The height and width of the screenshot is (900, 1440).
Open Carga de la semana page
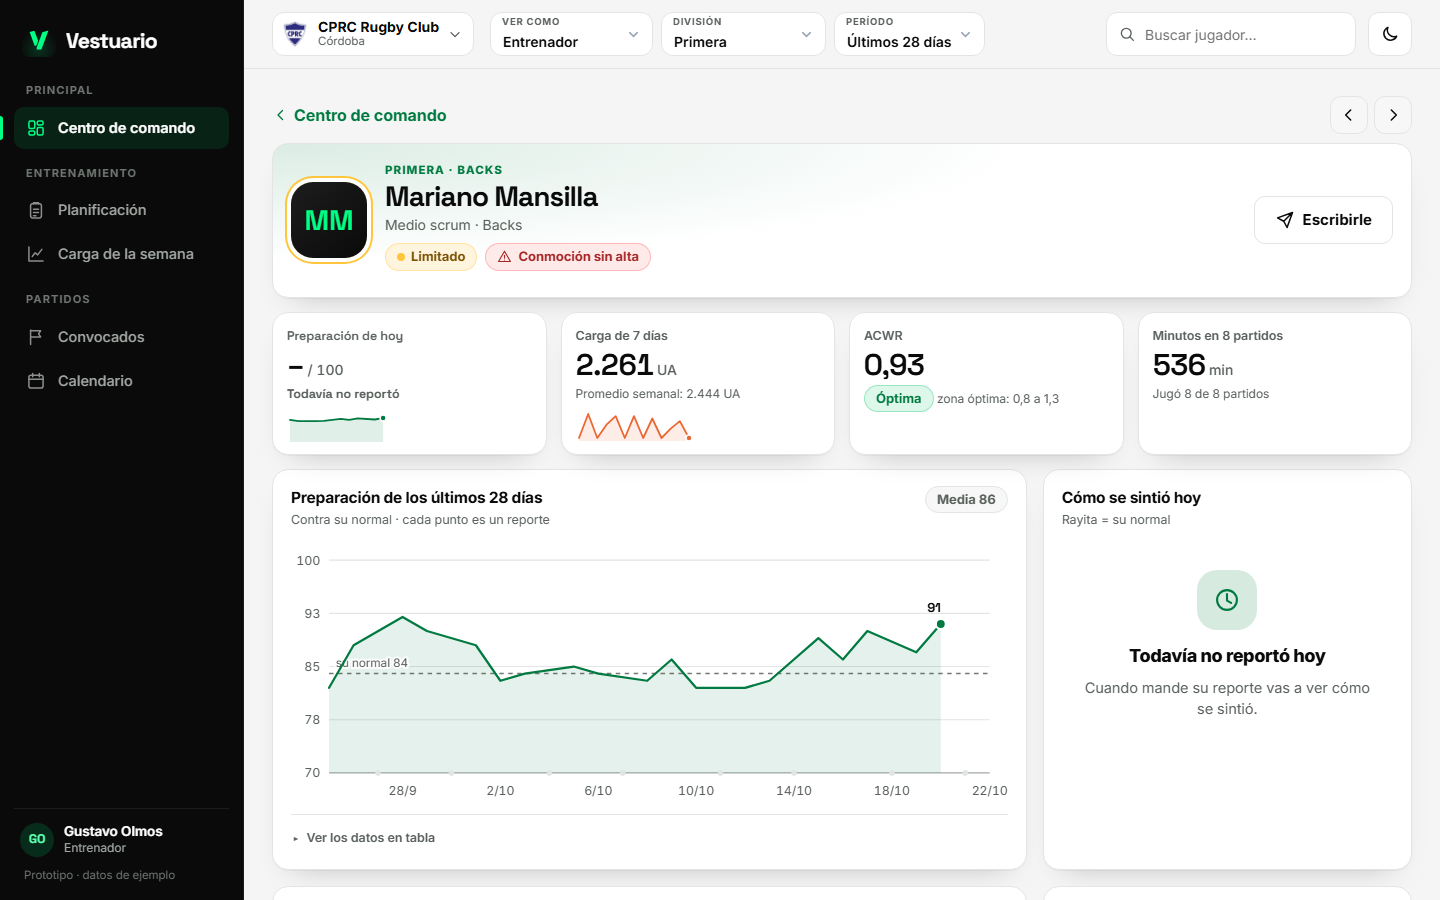click(121, 254)
